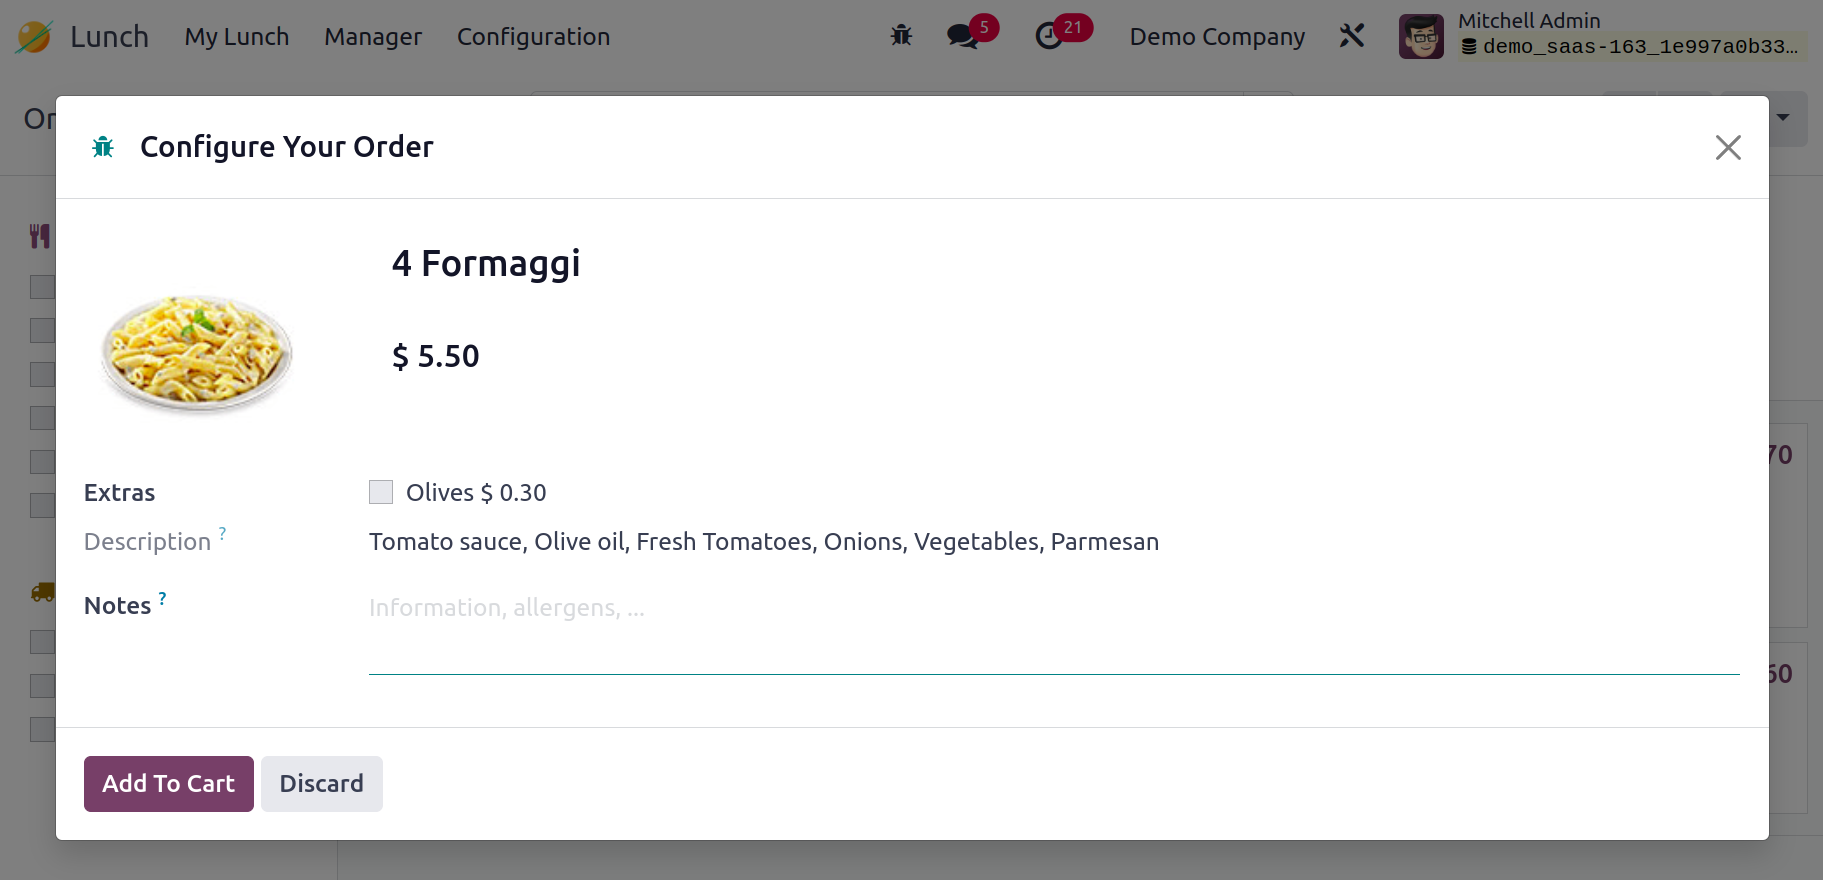Open the Demo Company switcher
Screen dimensions: 1823x880
point(1217,36)
